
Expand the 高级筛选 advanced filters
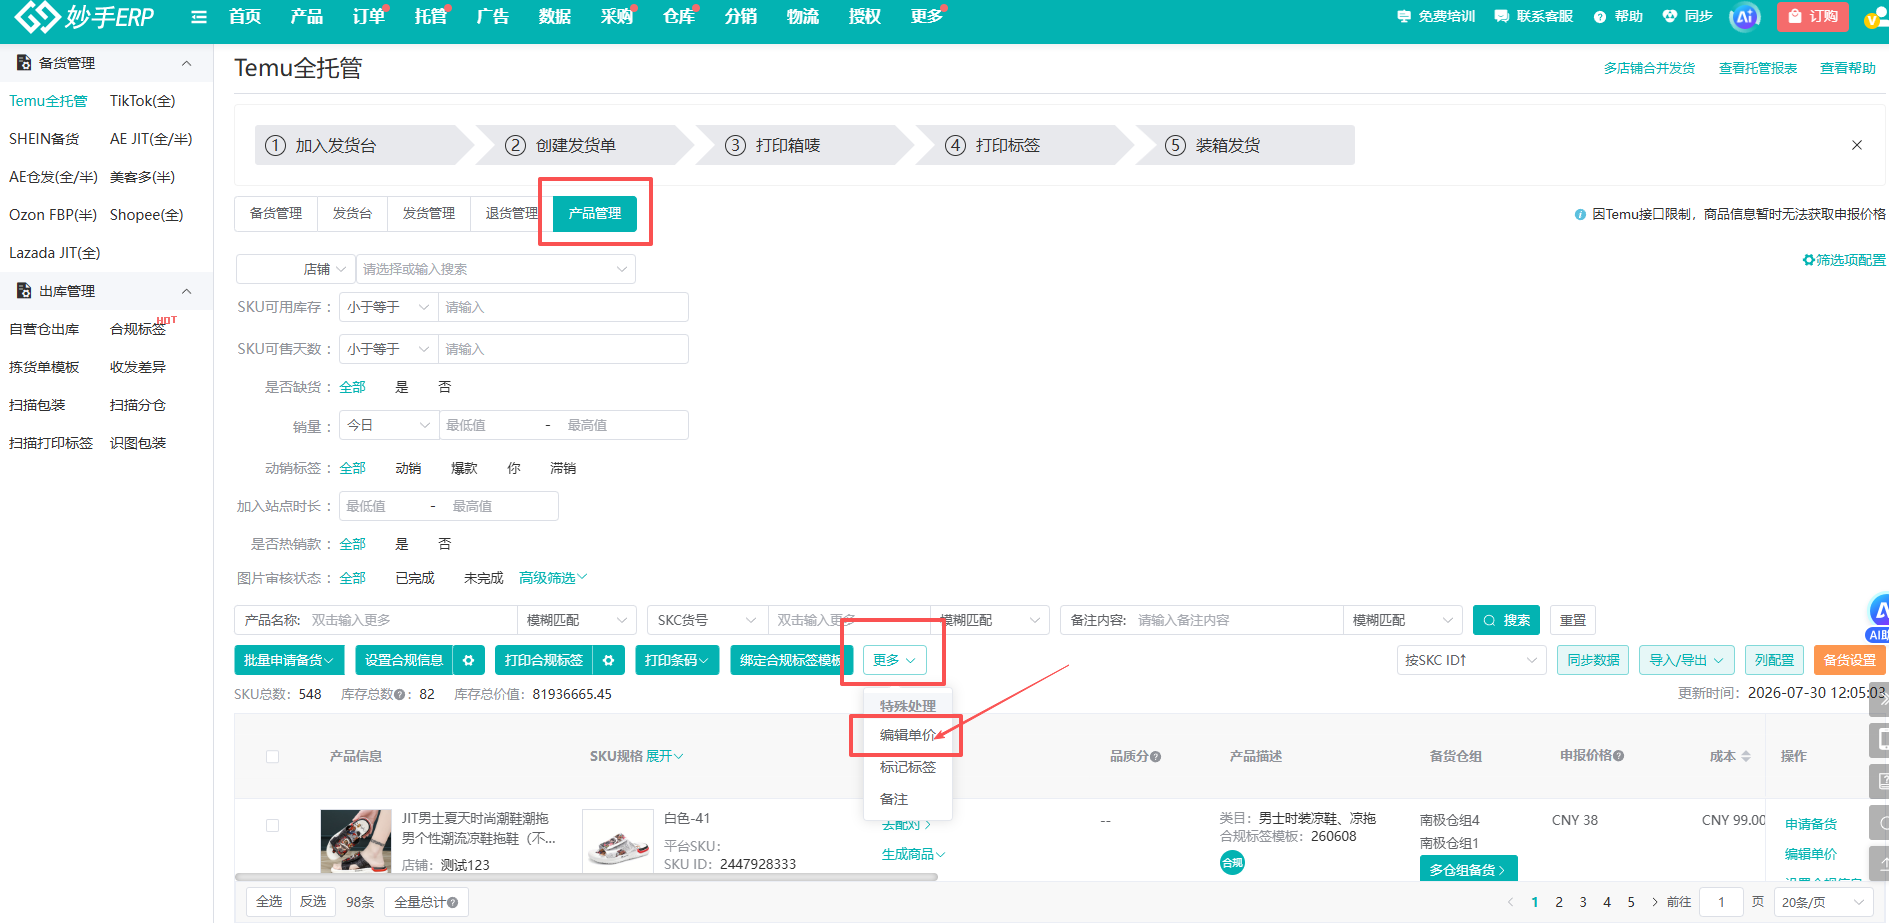pos(553,578)
